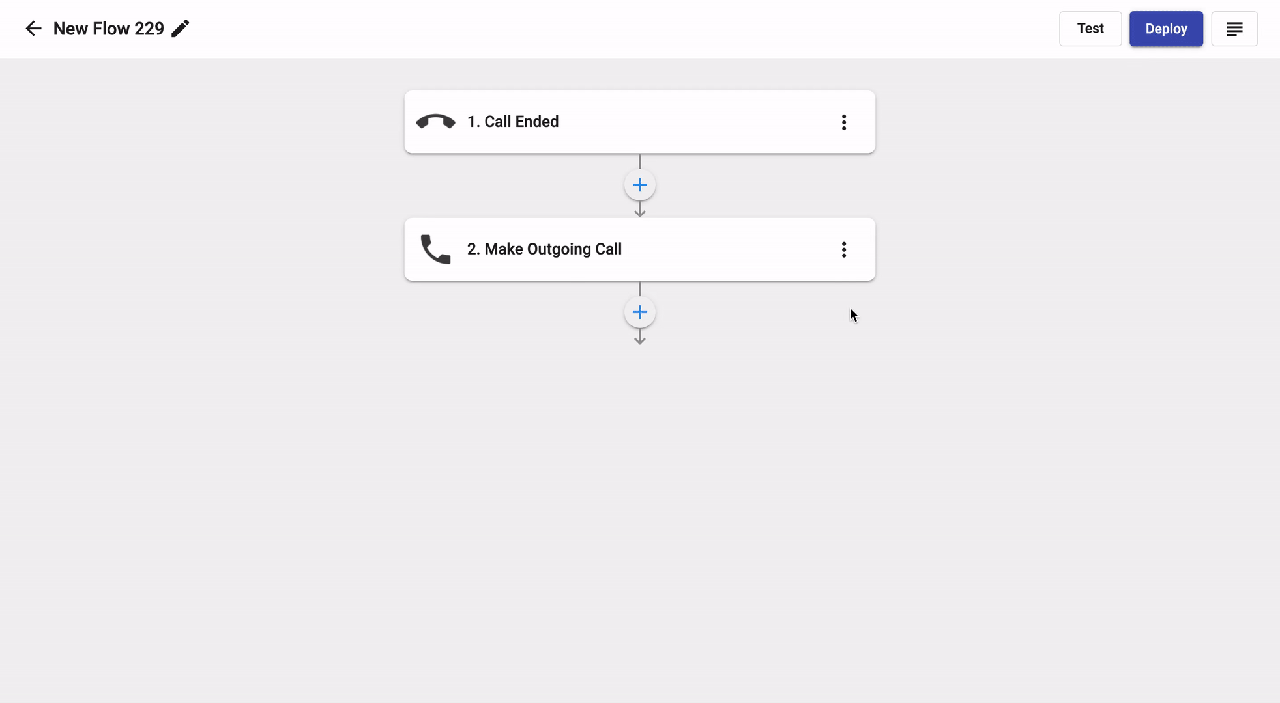Deploy the flow with the Deploy button
The height and width of the screenshot is (703, 1280).
pyautogui.click(x=1166, y=29)
